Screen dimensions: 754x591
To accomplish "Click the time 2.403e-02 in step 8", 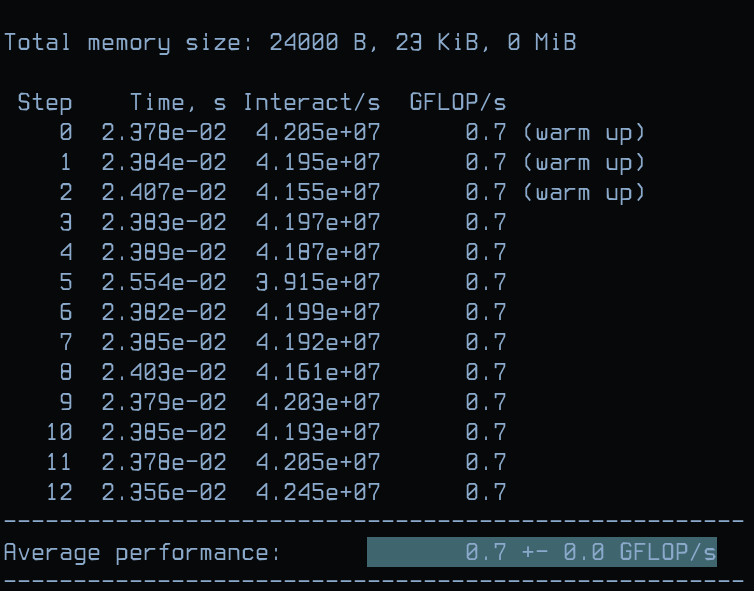I will (164, 372).
